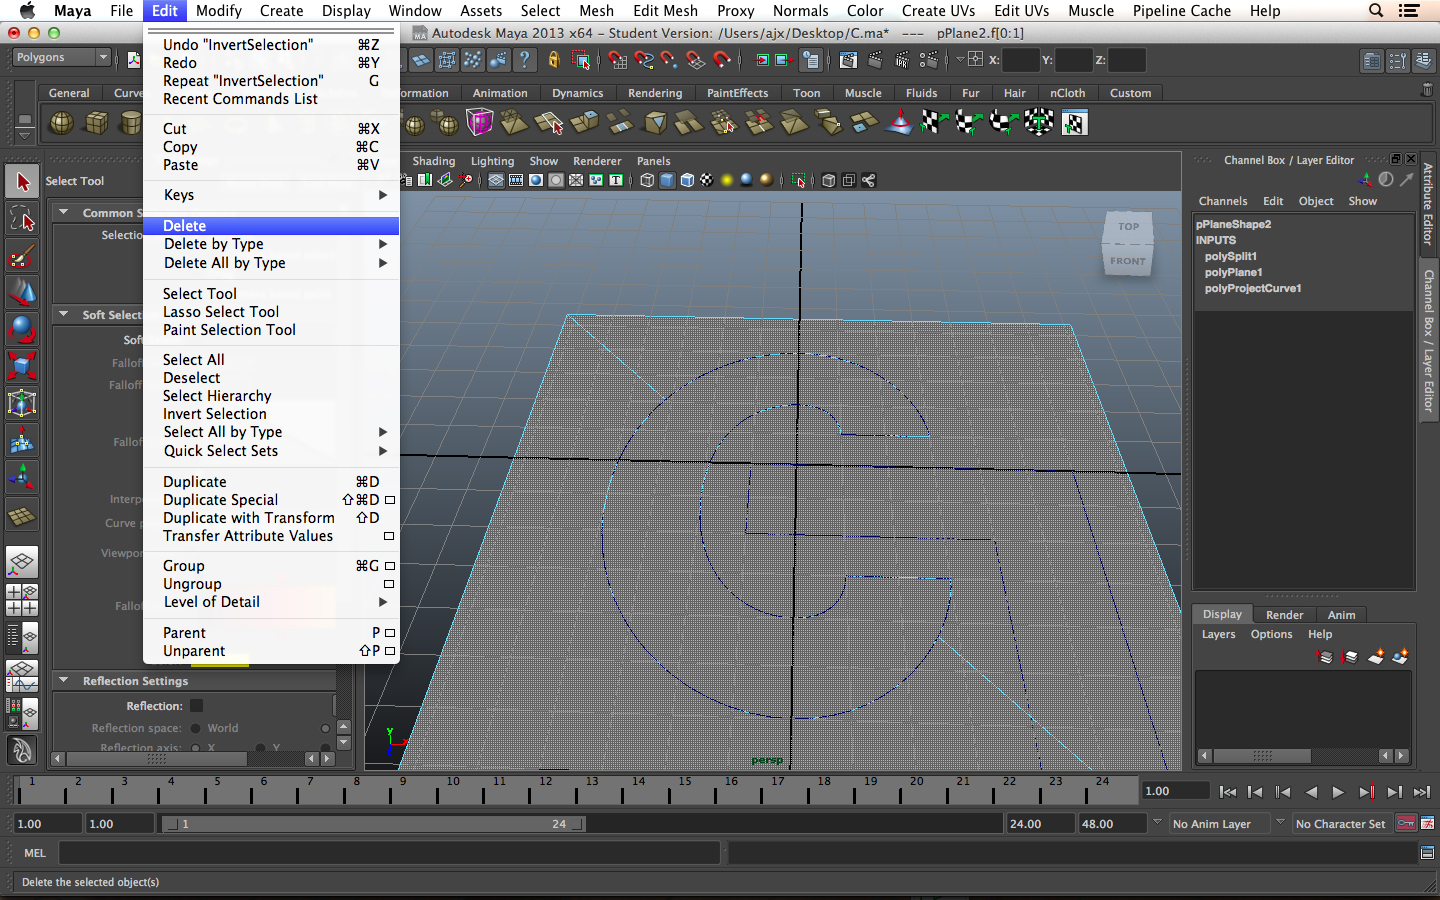Screen dimensions: 1440x900
Task: Click polySplit1 in the channel box inputs
Action: point(1230,256)
